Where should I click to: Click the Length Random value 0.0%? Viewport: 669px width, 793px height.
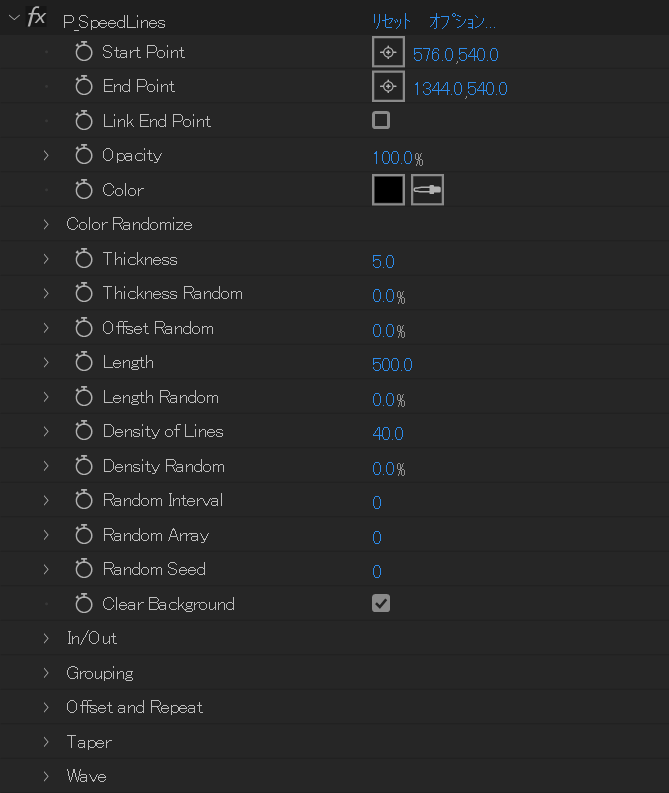tap(389, 400)
